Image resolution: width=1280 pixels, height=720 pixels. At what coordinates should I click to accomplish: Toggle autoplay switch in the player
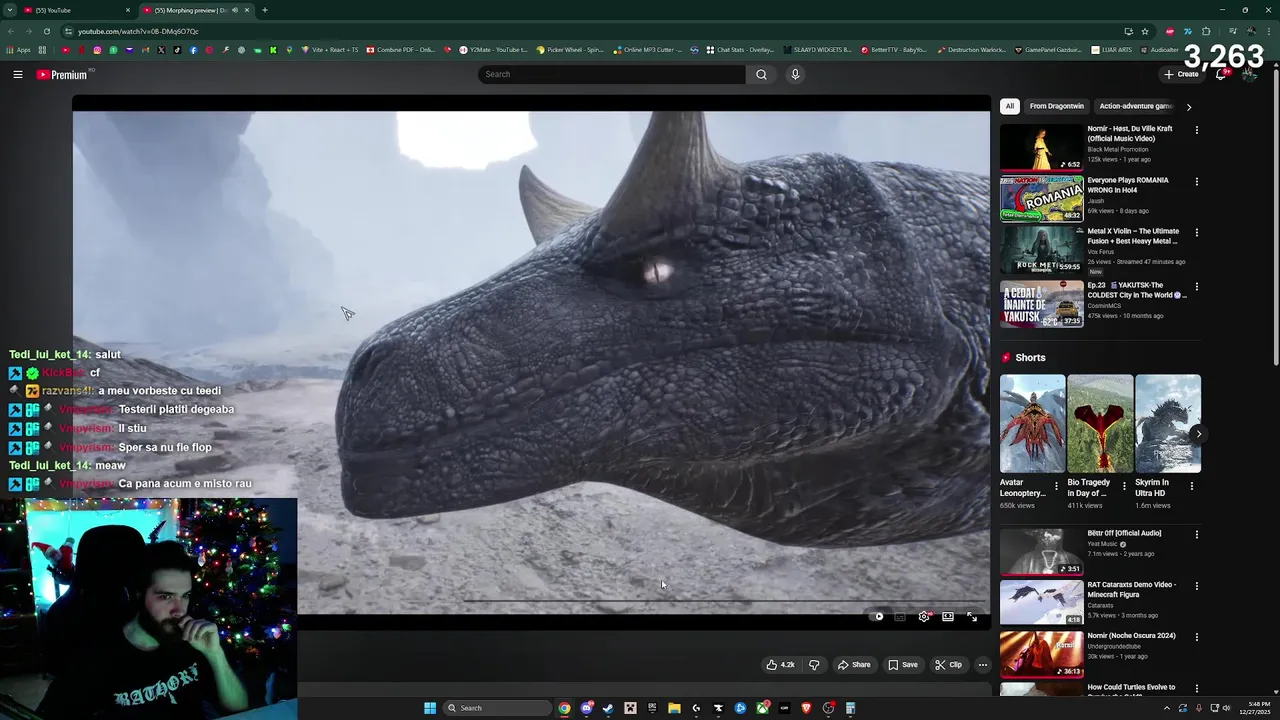877,616
